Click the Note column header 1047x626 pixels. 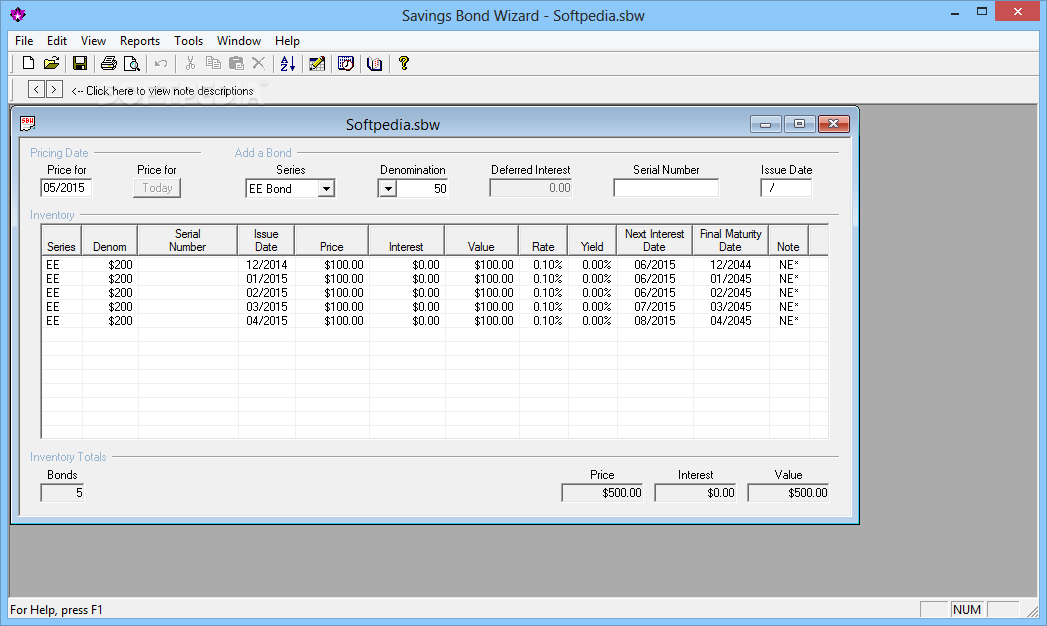(788, 240)
